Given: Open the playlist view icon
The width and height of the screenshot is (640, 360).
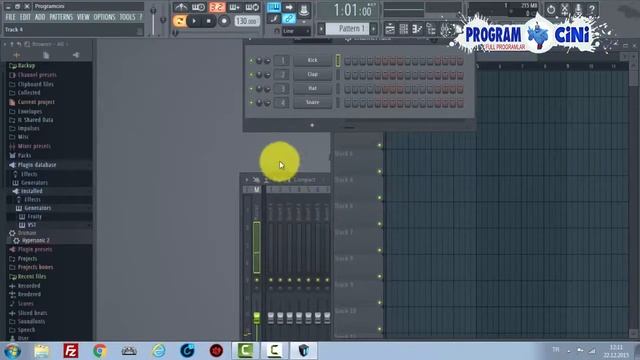Looking at the screenshot, I should (390, 29).
